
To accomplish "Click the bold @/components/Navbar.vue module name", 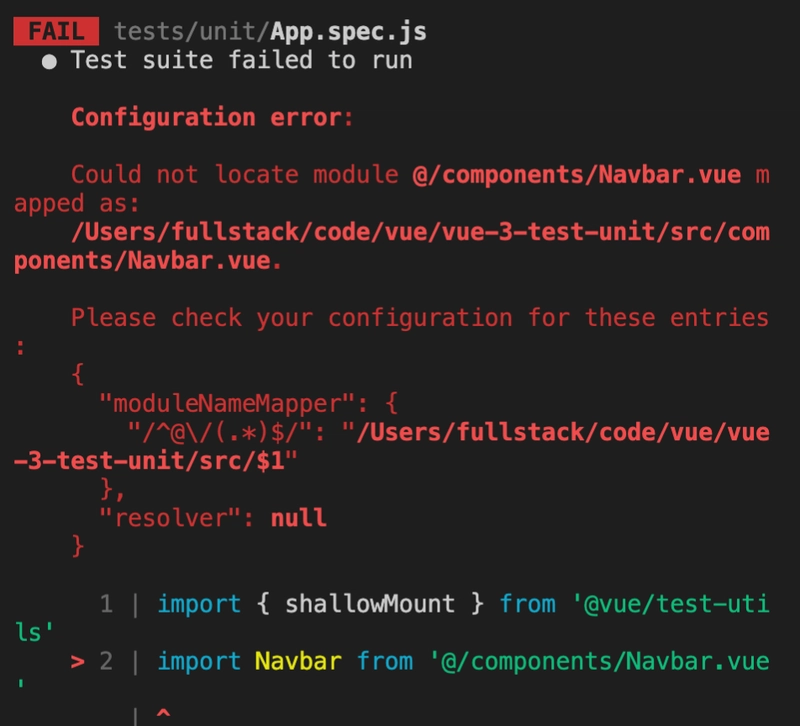I will (577, 175).
